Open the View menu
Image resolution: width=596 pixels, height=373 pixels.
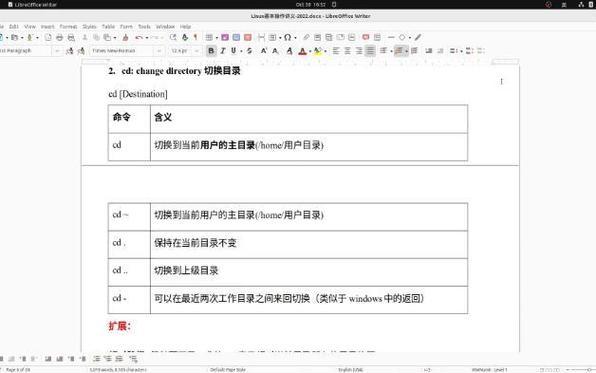pyautogui.click(x=30, y=27)
